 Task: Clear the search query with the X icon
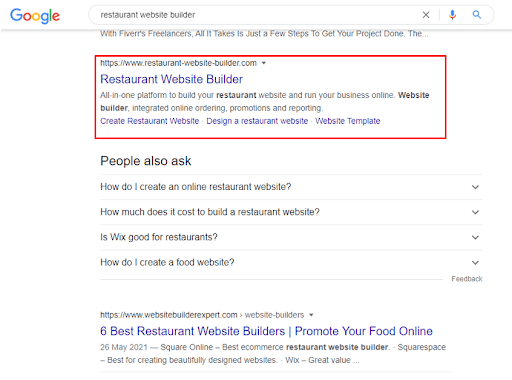[x=426, y=15]
